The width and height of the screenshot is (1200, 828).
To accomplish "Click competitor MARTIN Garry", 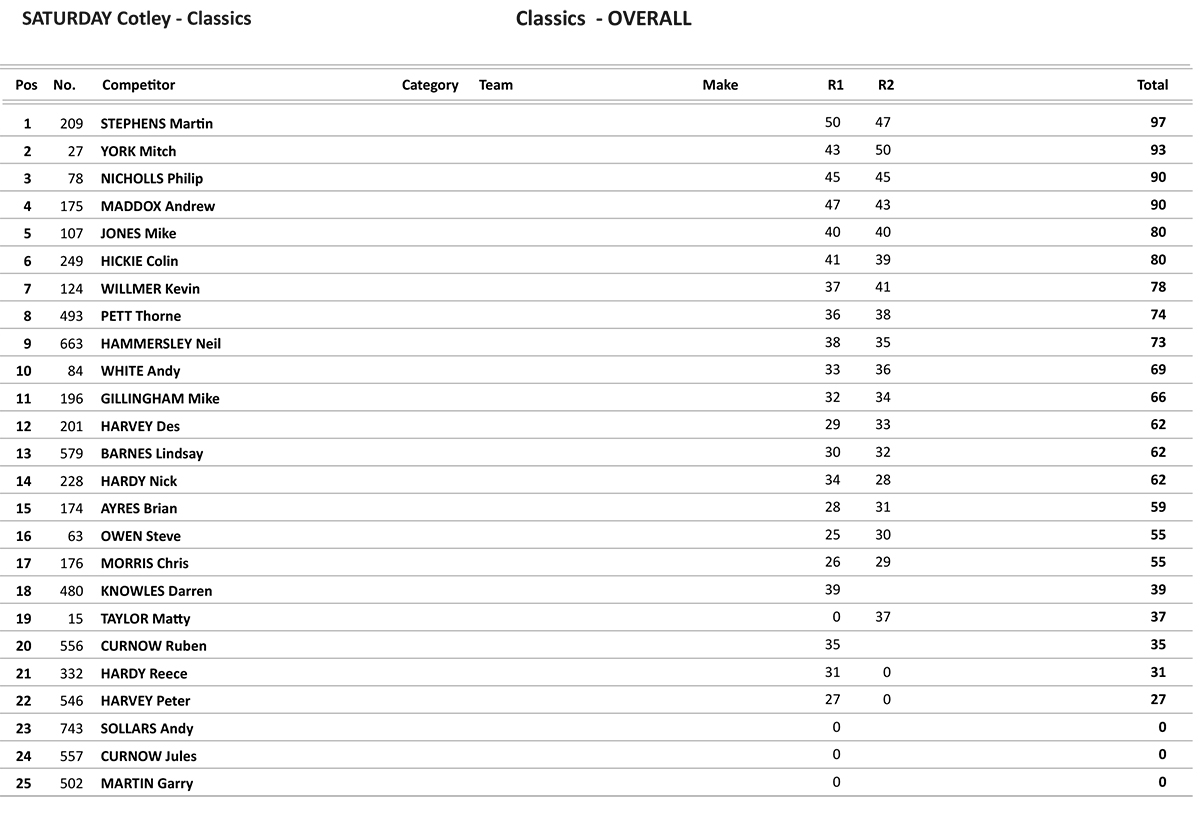I will pyautogui.click(x=147, y=784).
